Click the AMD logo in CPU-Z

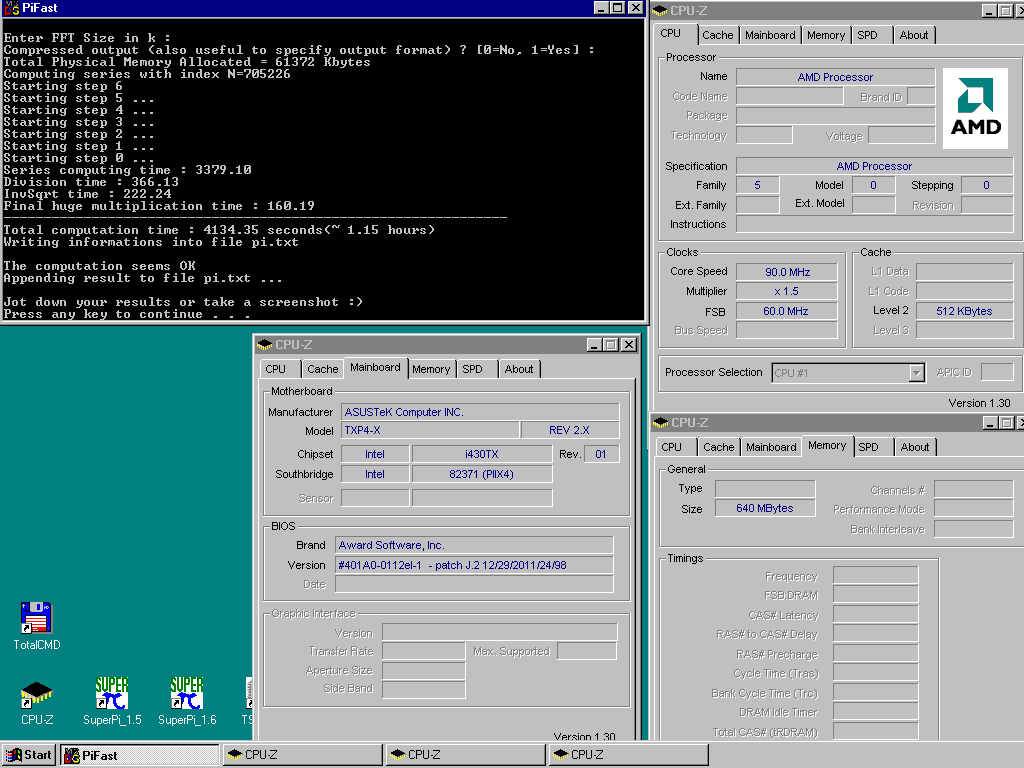pyautogui.click(x=976, y=108)
